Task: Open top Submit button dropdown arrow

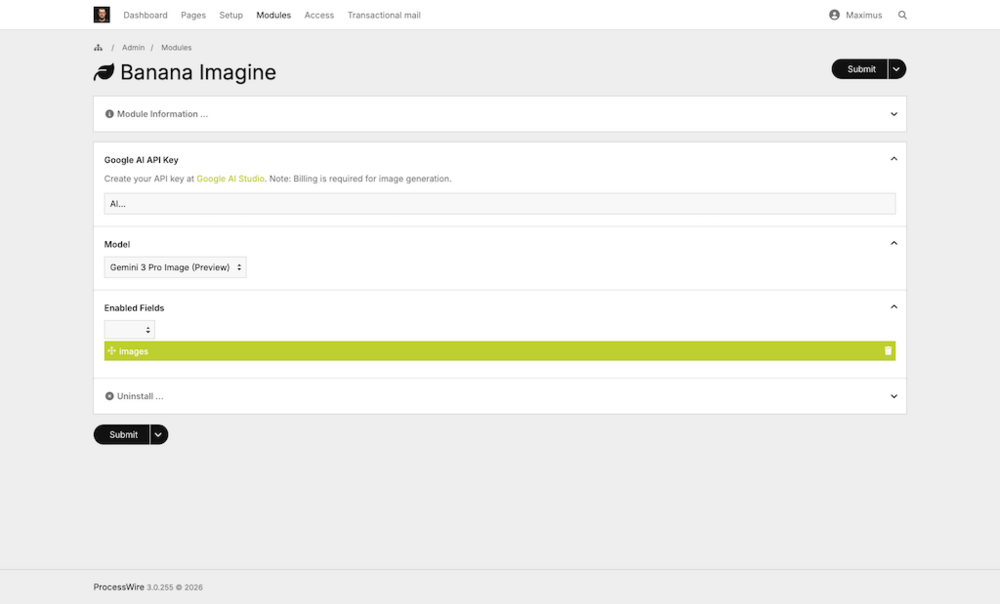Action: point(897,69)
